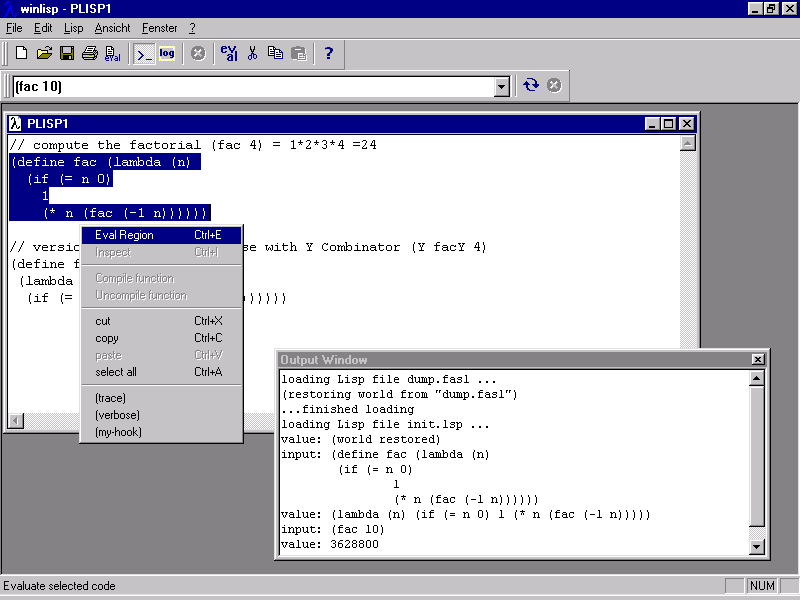This screenshot has width=800, height=600.
Task: Click Output Window scroll up arrow
Action: [757, 379]
